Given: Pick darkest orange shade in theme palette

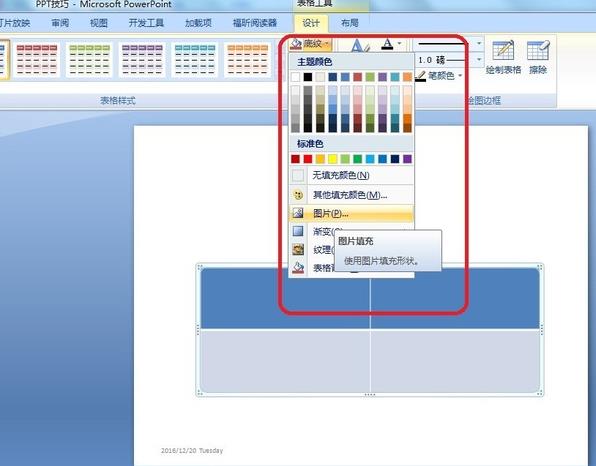Looking at the screenshot, I should coord(407,128).
